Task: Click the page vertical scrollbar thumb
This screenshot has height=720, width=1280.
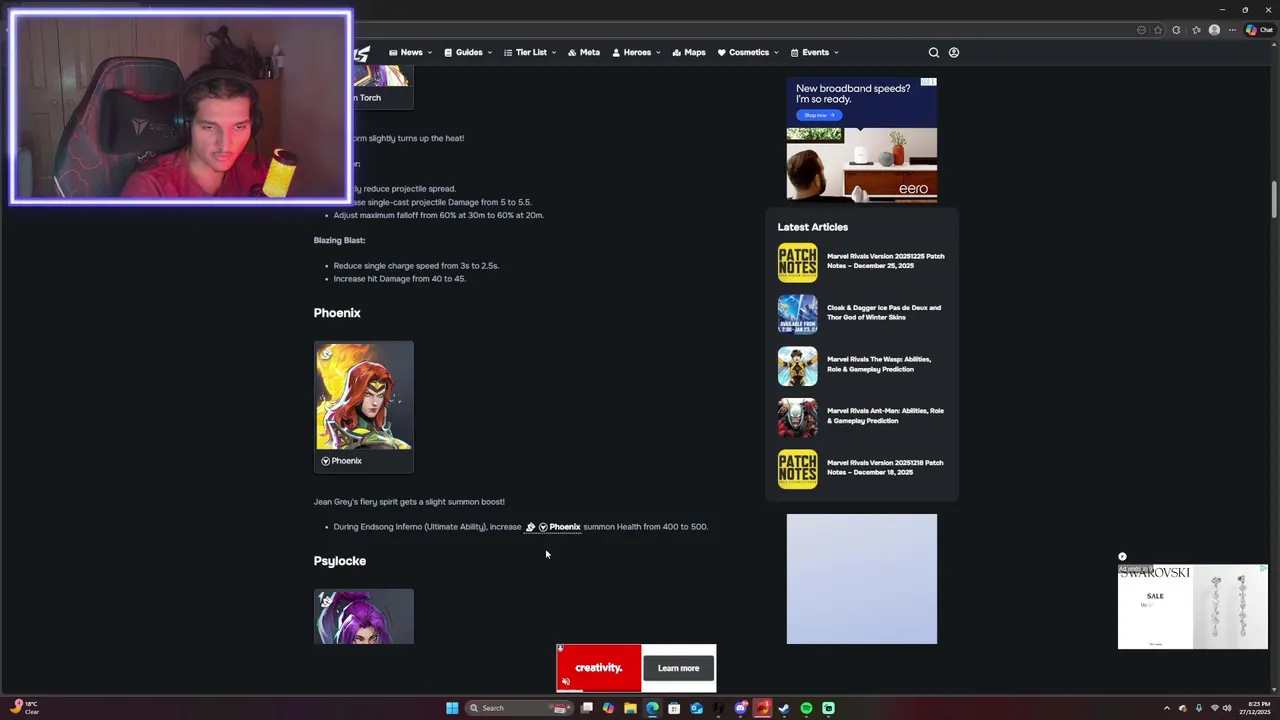Action: pos(1274,199)
